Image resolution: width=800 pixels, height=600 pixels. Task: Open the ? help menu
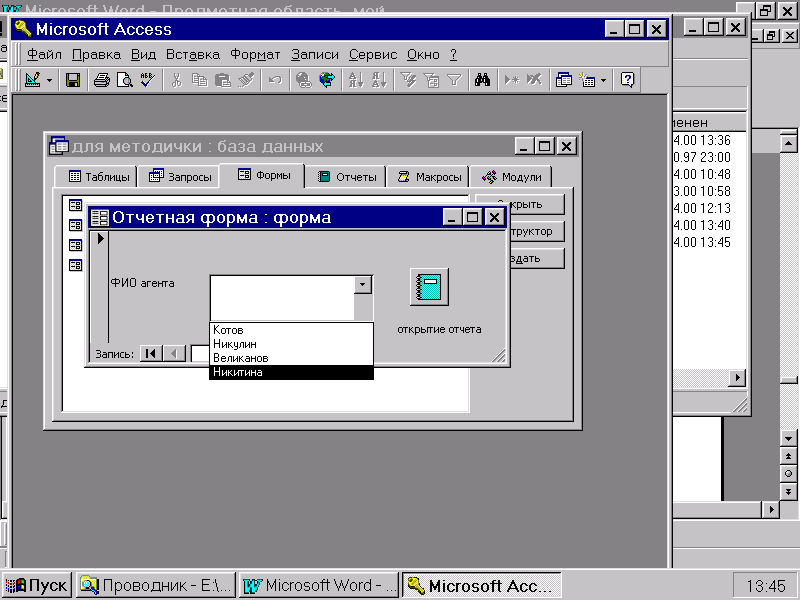[x=454, y=55]
